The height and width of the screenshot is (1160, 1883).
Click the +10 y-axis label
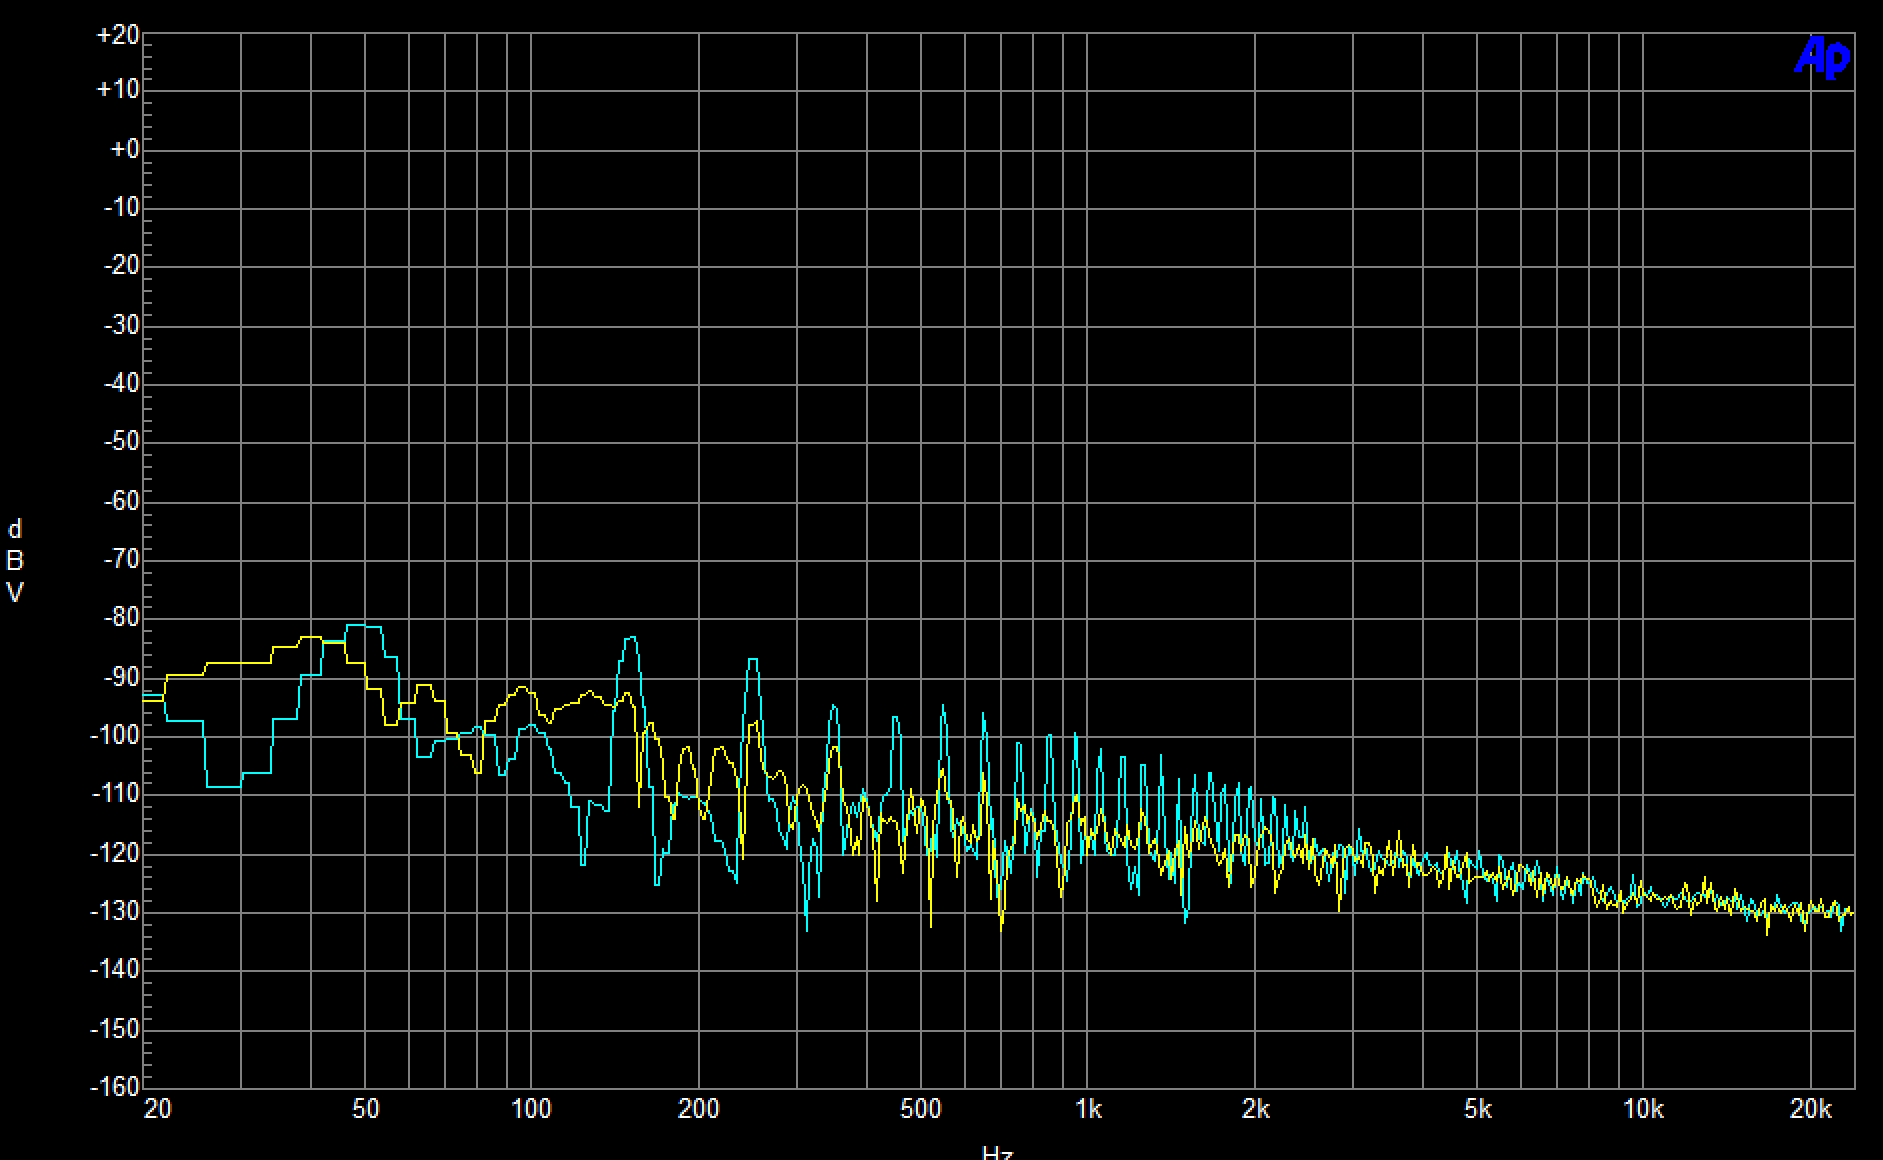coord(117,90)
